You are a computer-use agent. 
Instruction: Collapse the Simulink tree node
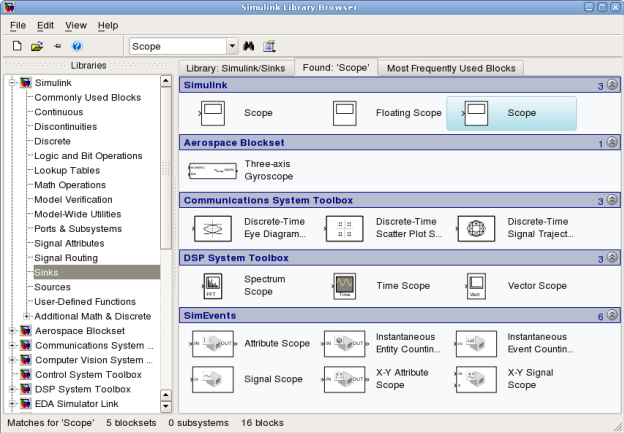[12, 83]
